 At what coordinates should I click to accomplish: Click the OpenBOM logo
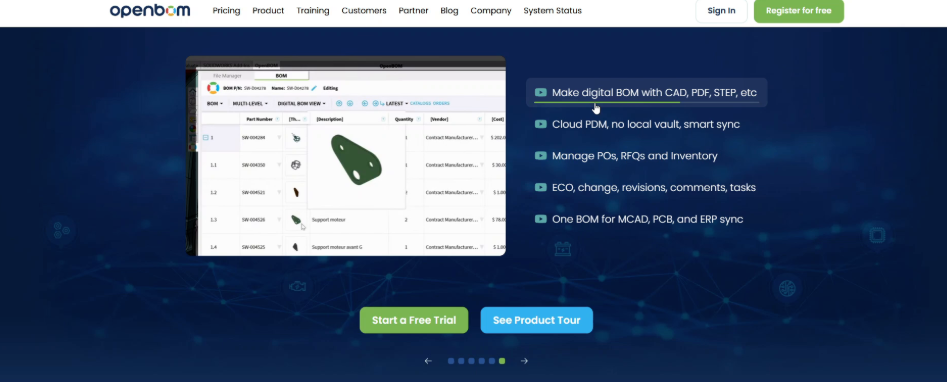(150, 10)
